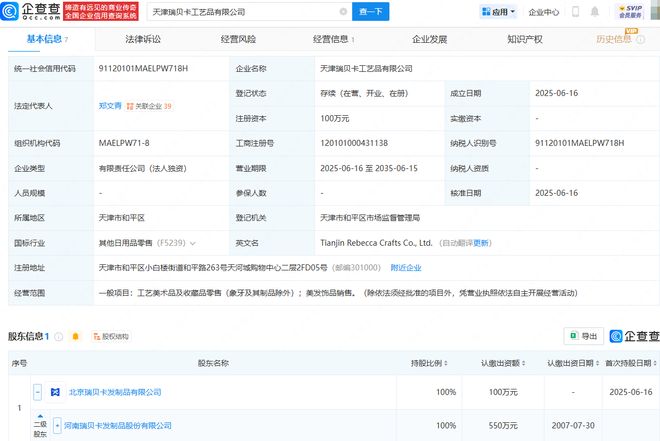Screen dimensions: 660x441
Task: Expand the 国标行业 F5239 chevron
Action: point(193,243)
